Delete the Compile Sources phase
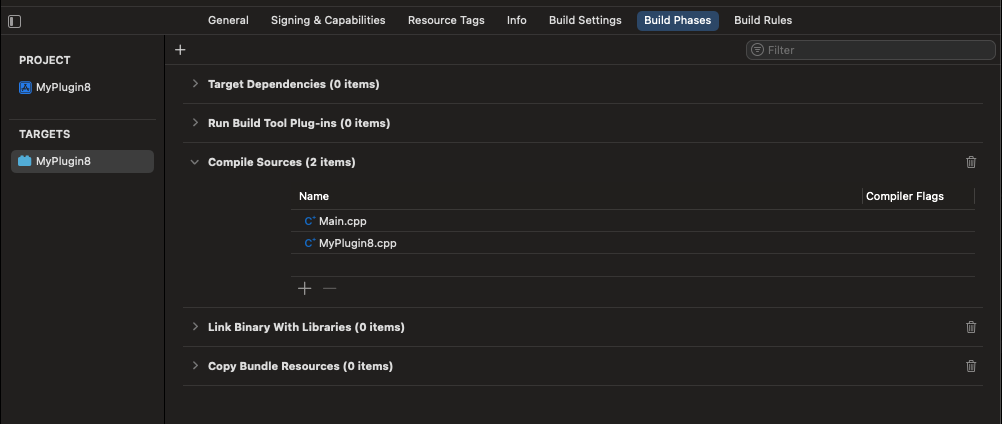The image size is (1002, 424). point(971,162)
